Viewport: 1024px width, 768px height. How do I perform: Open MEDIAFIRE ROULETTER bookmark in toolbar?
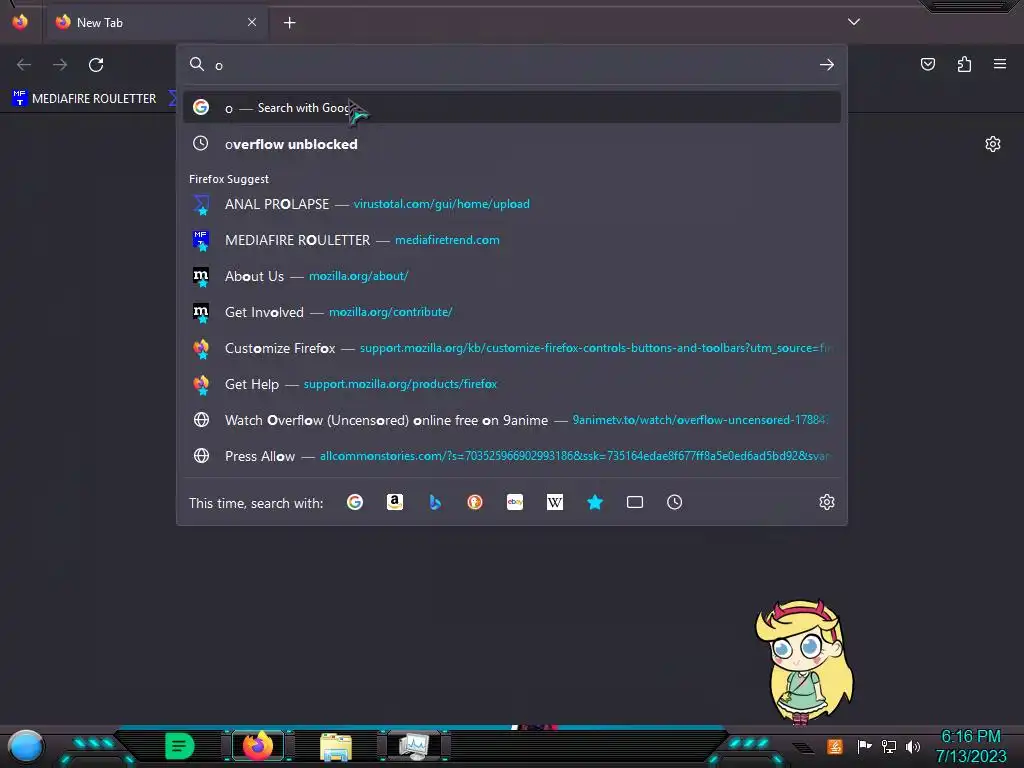(85, 99)
